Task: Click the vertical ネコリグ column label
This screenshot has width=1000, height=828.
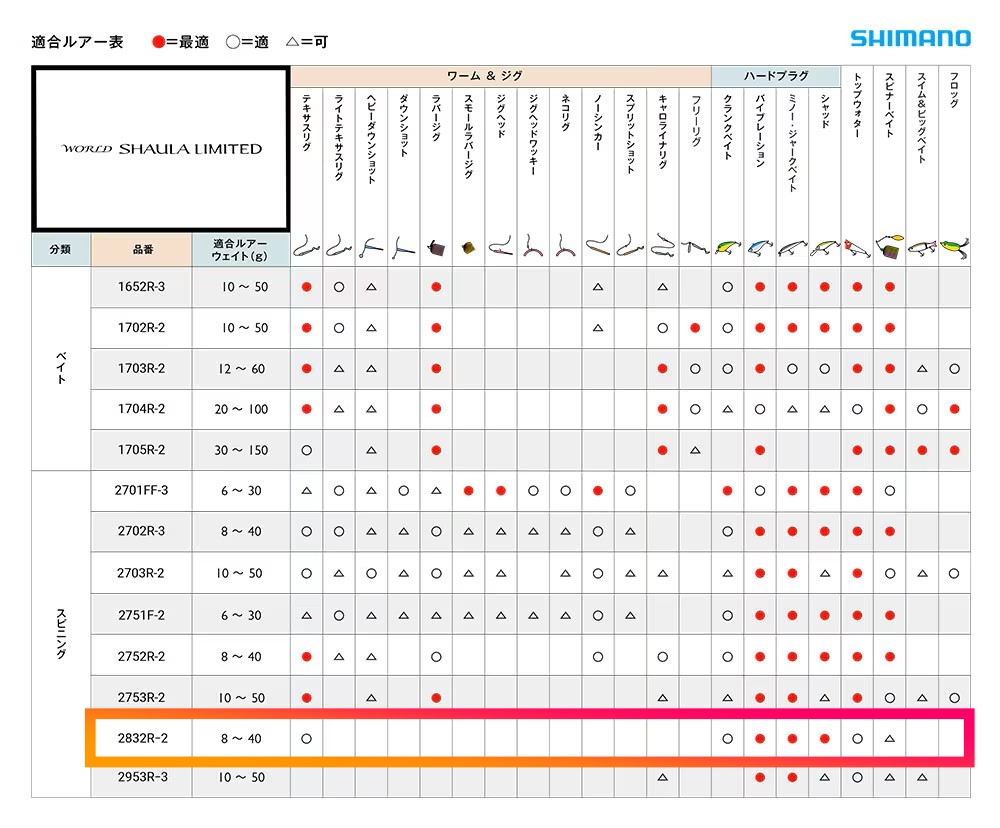Action: [566, 113]
